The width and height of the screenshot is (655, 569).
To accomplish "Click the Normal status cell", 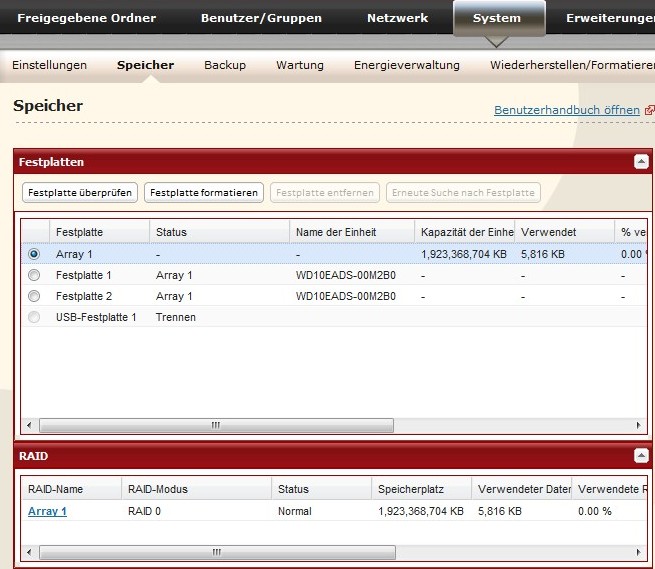I will [294, 511].
